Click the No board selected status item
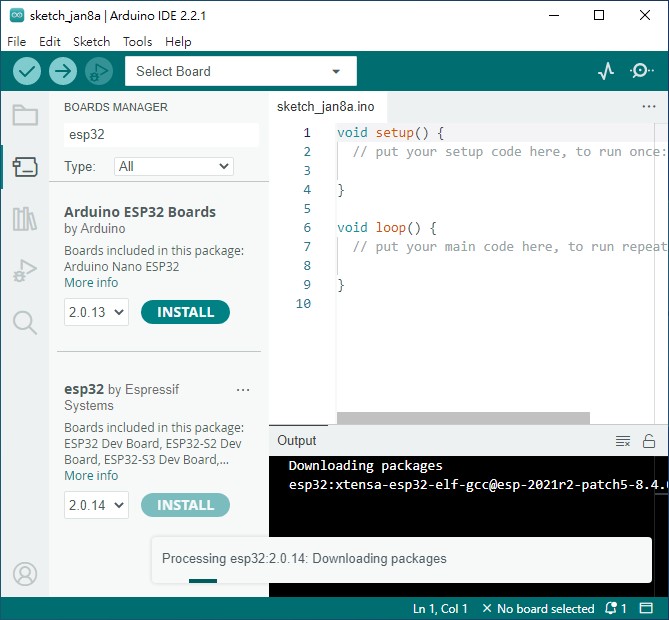 (538, 608)
